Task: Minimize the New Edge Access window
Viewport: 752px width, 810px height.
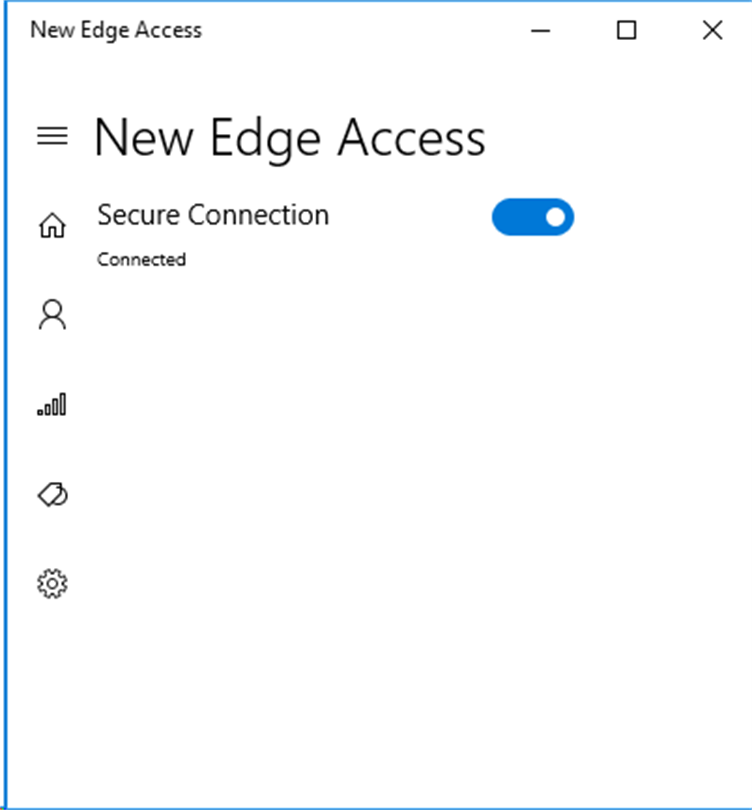Action: click(541, 30)
